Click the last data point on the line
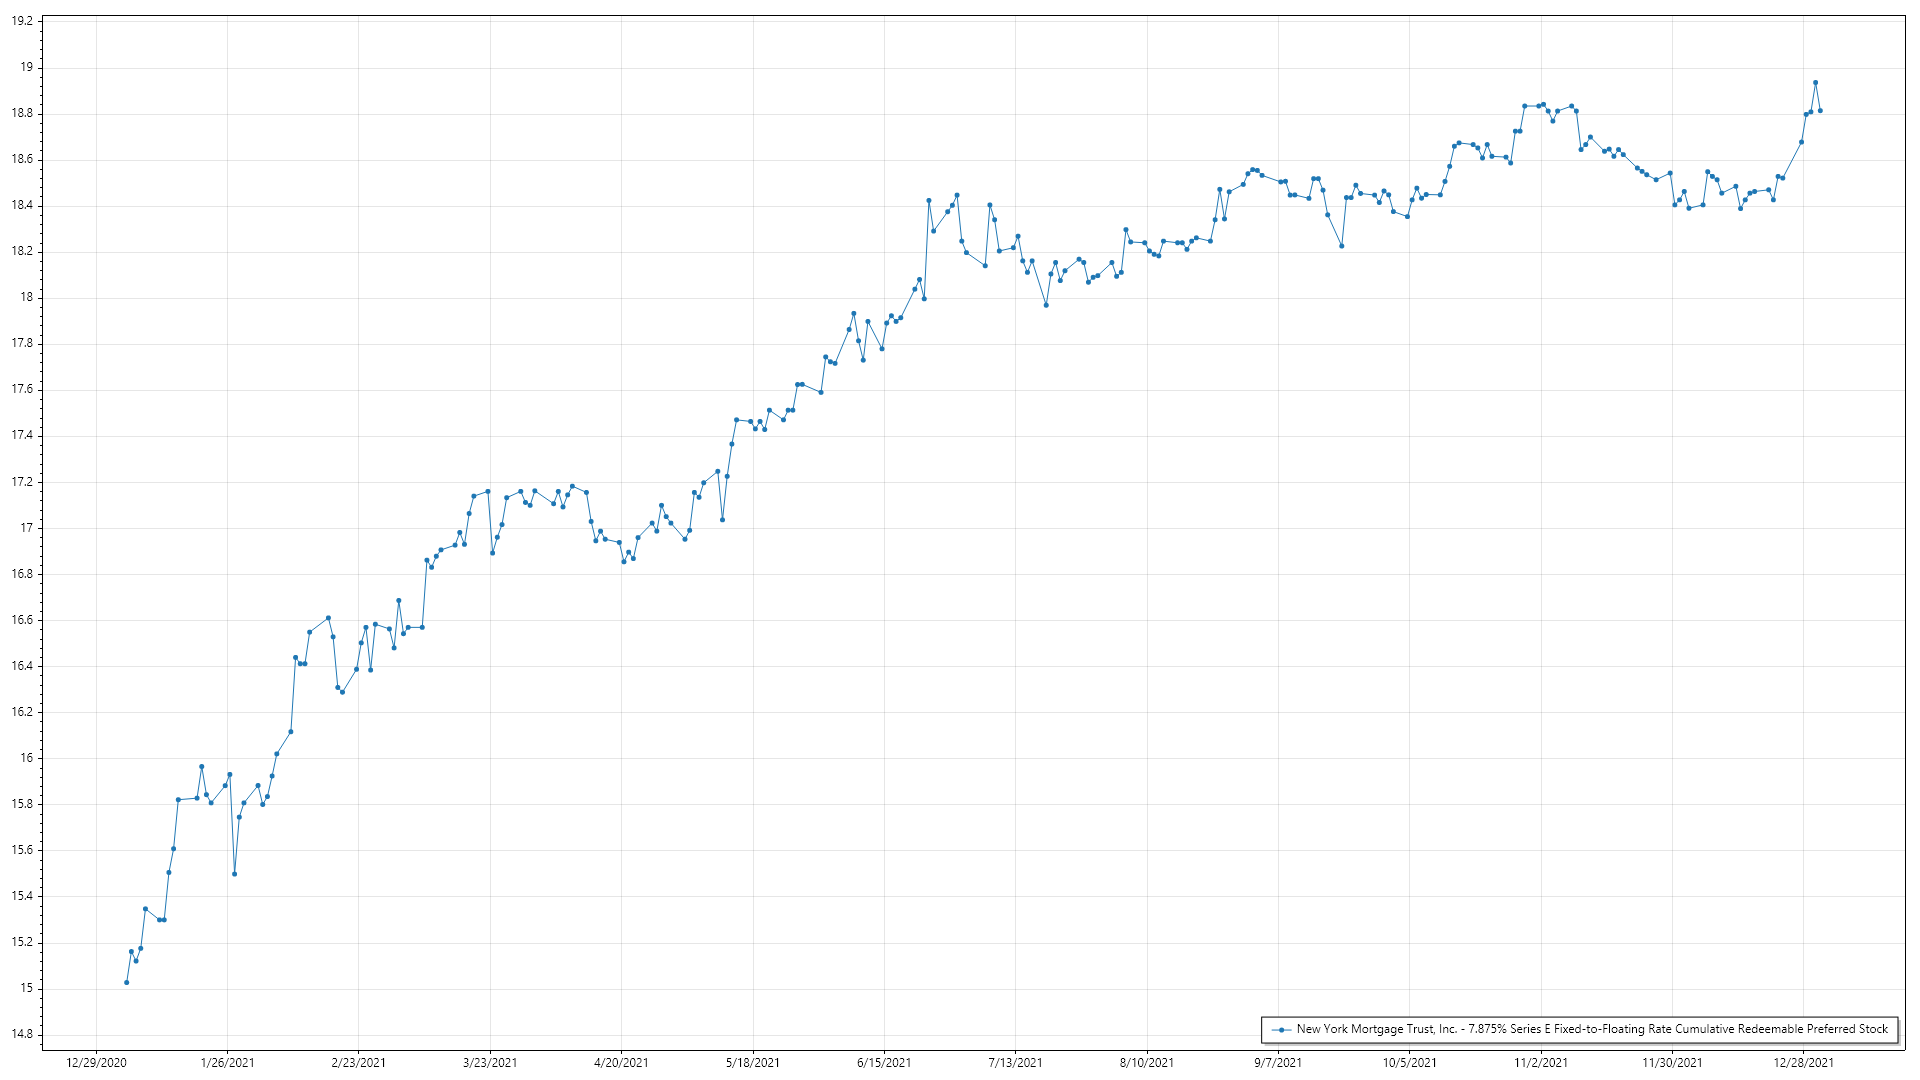 (1820, 111)
